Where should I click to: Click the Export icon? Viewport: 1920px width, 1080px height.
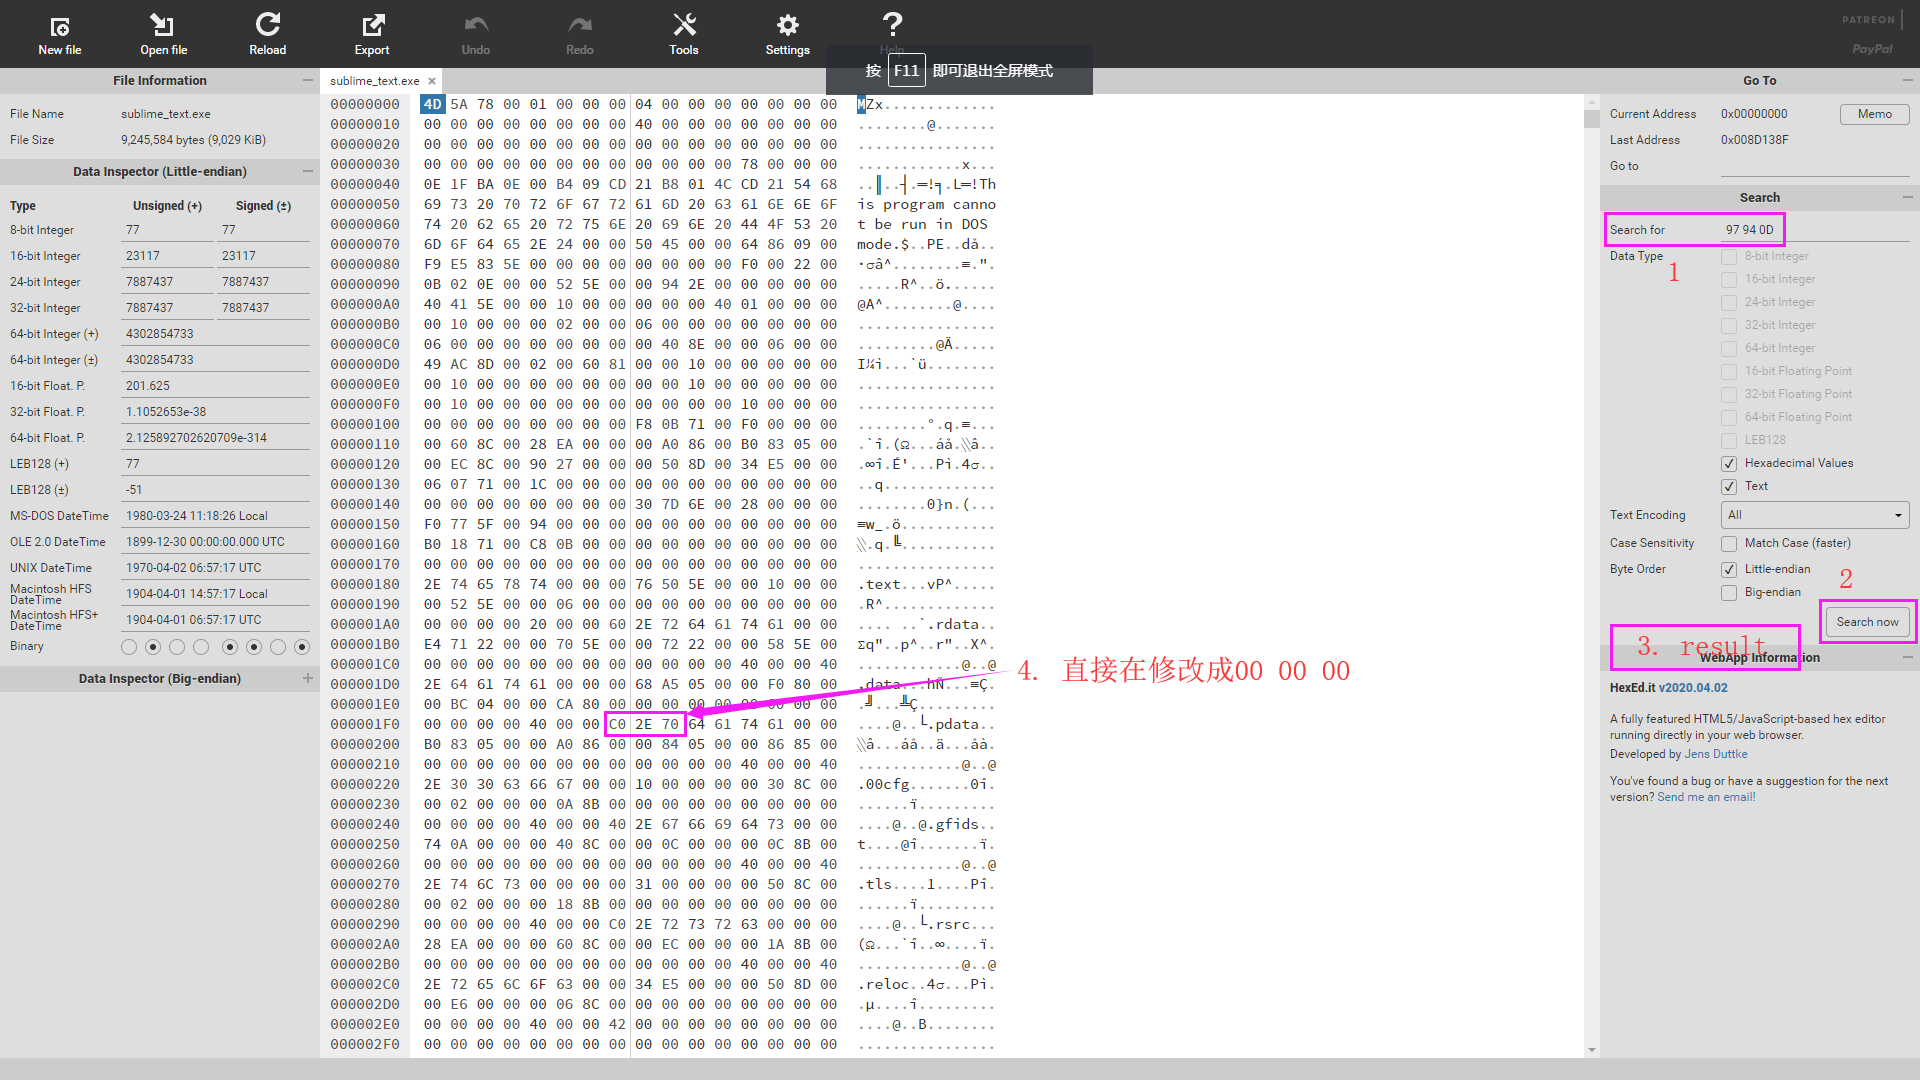point(372,26)
